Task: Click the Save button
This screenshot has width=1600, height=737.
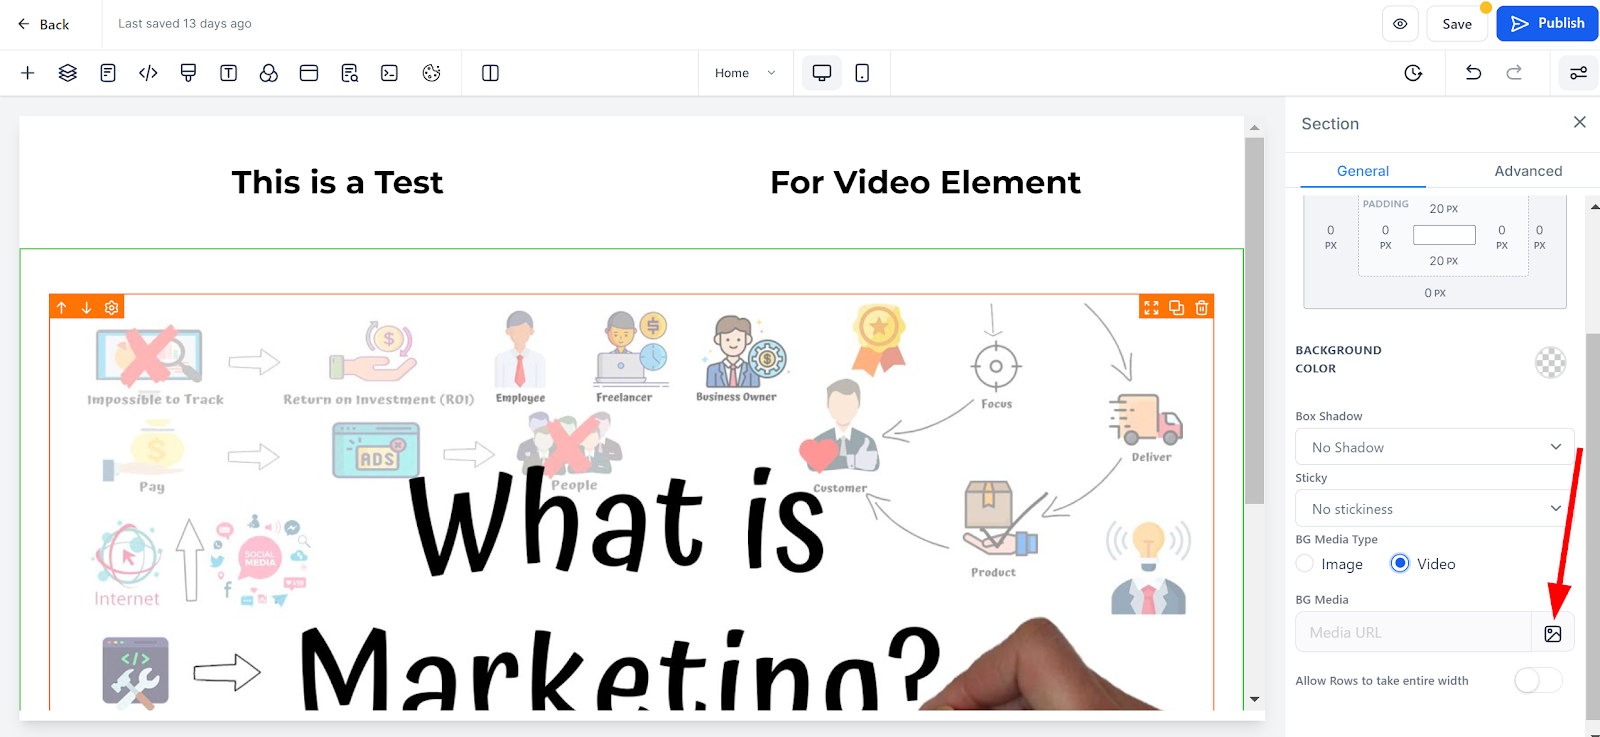Action: [x=1457, y=24]
